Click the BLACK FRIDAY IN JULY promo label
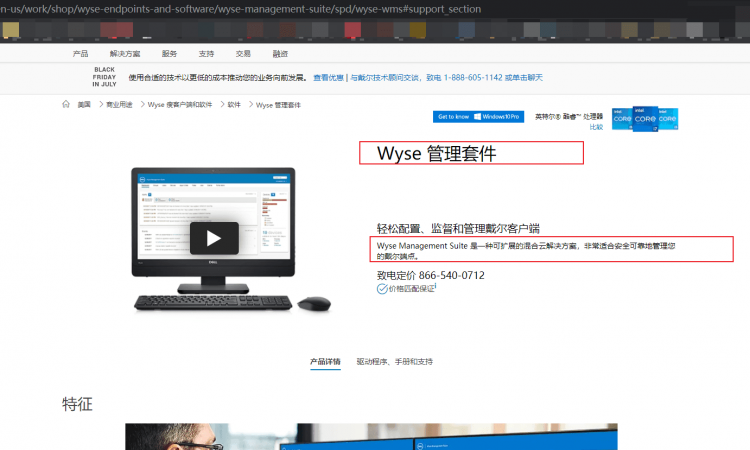Screen dimensions: 750x450 click(104, 77)
